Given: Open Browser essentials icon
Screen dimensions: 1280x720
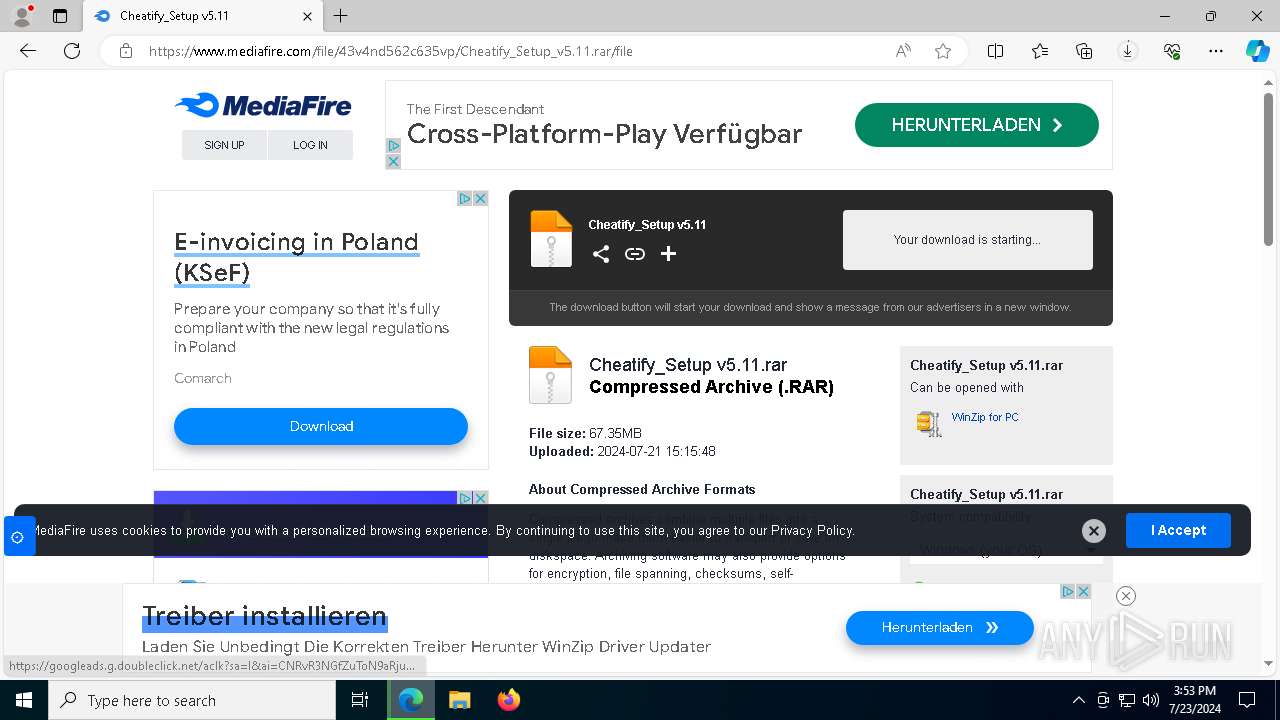Looking at the screenshot, I should [x=1172, y=51].
